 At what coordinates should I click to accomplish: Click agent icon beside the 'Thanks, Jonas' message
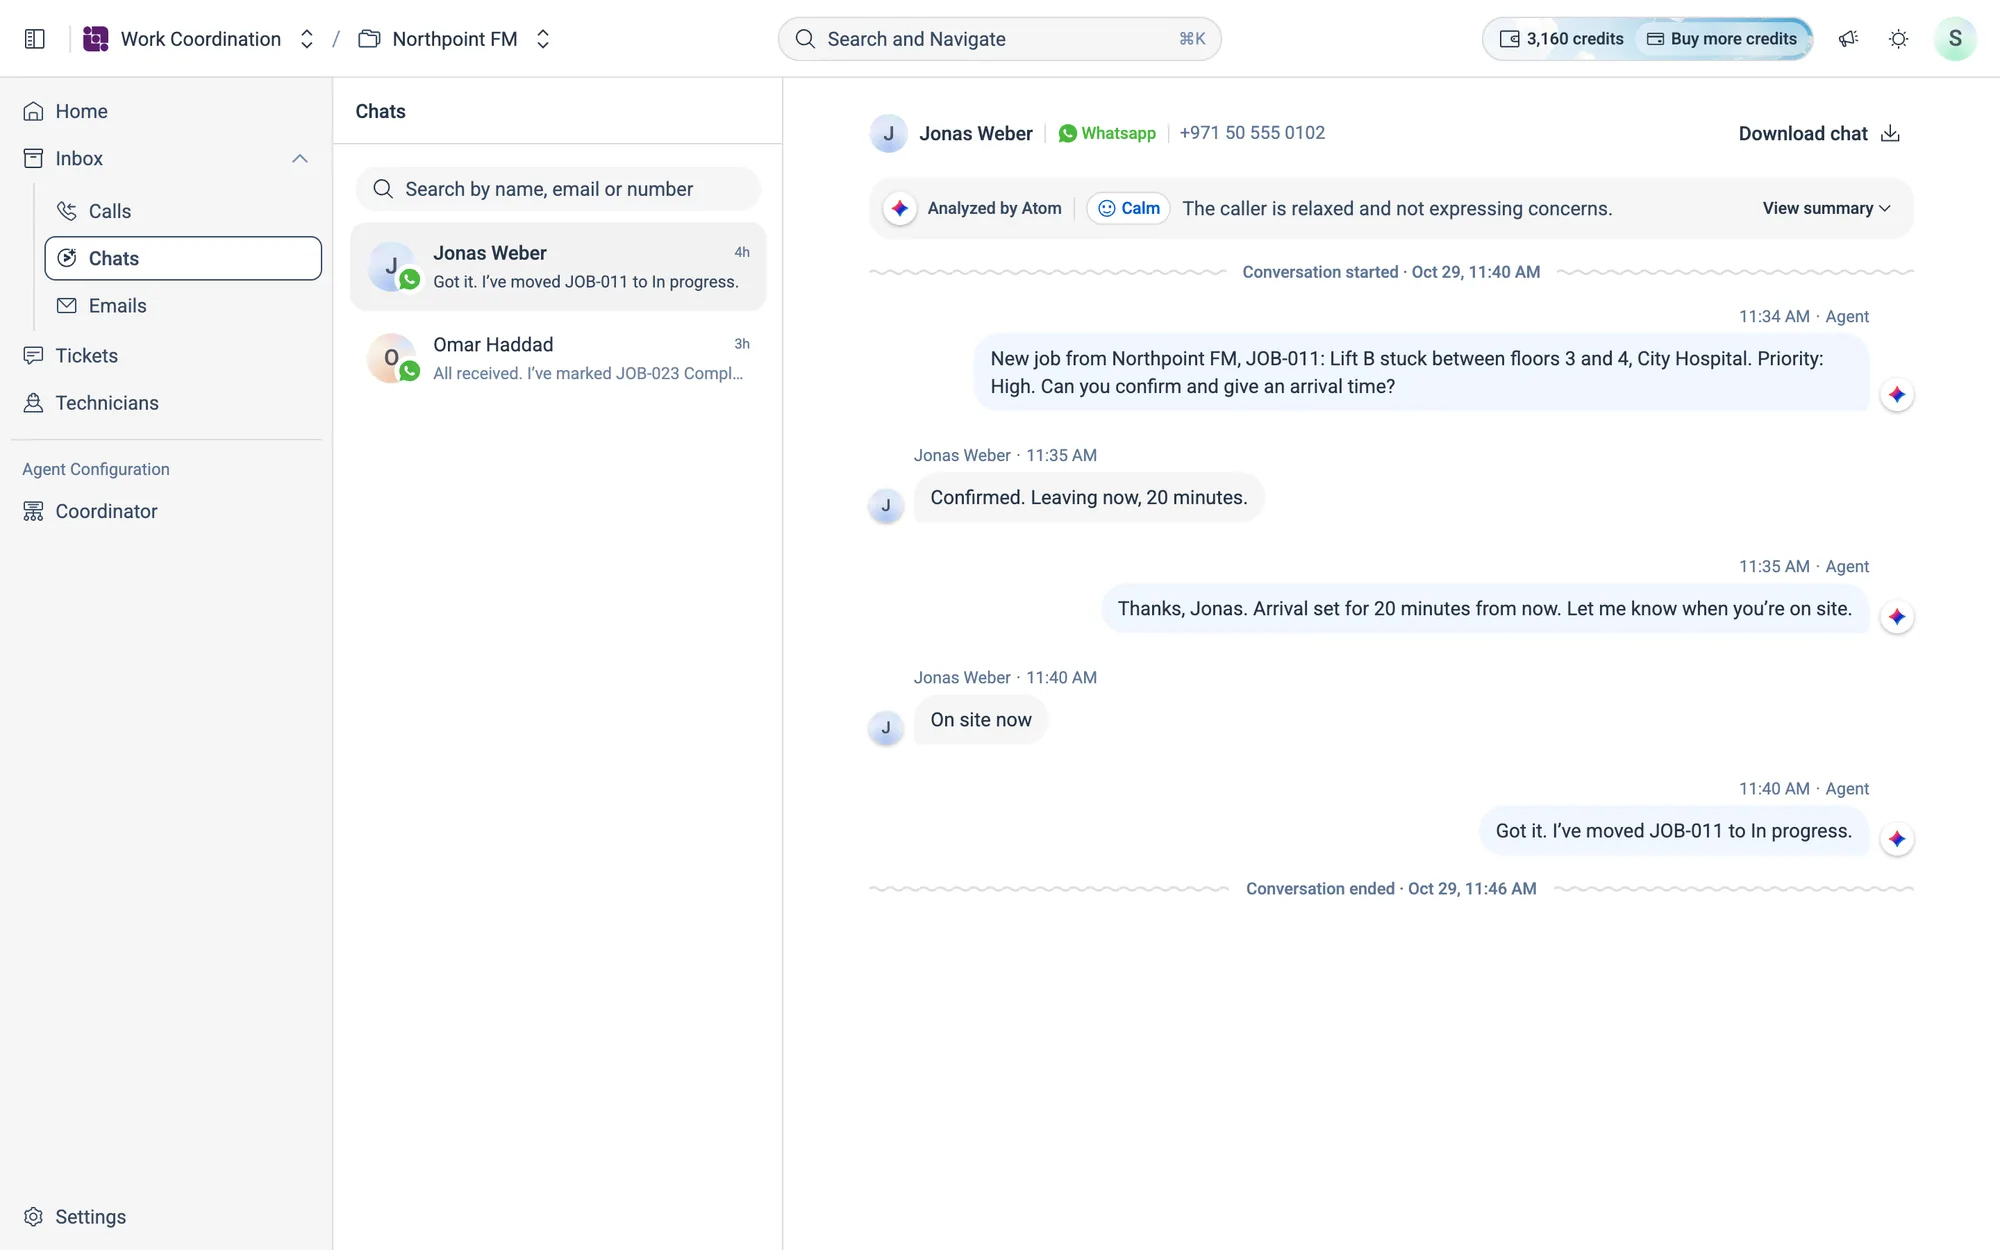click(x=1897, y=617)
